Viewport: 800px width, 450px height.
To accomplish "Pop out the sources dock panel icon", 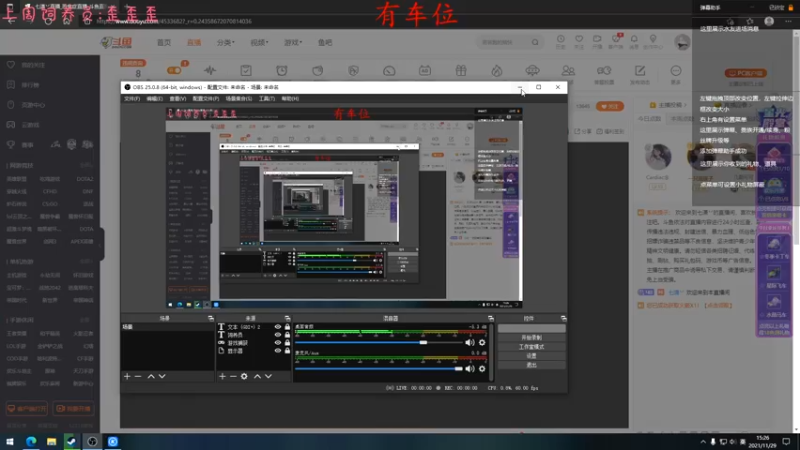I will pos(287,318).
